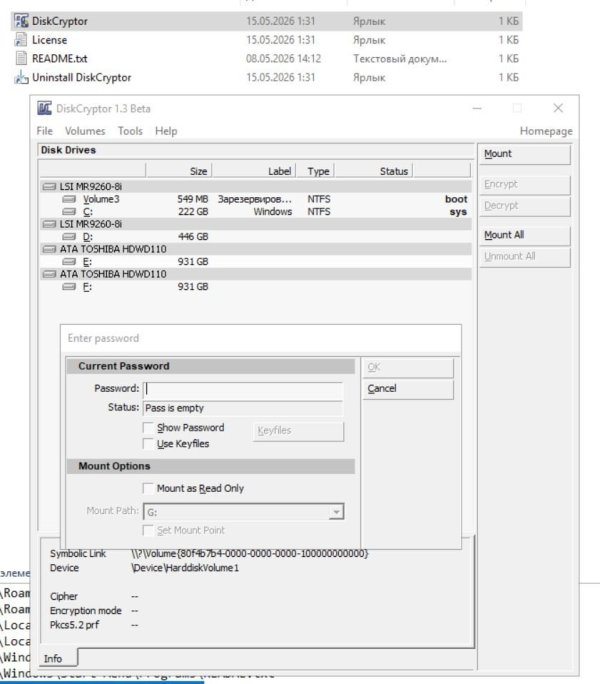Click the Mount All button
The width and height of the screenshot is (600, 684).
tap(525, 235)
